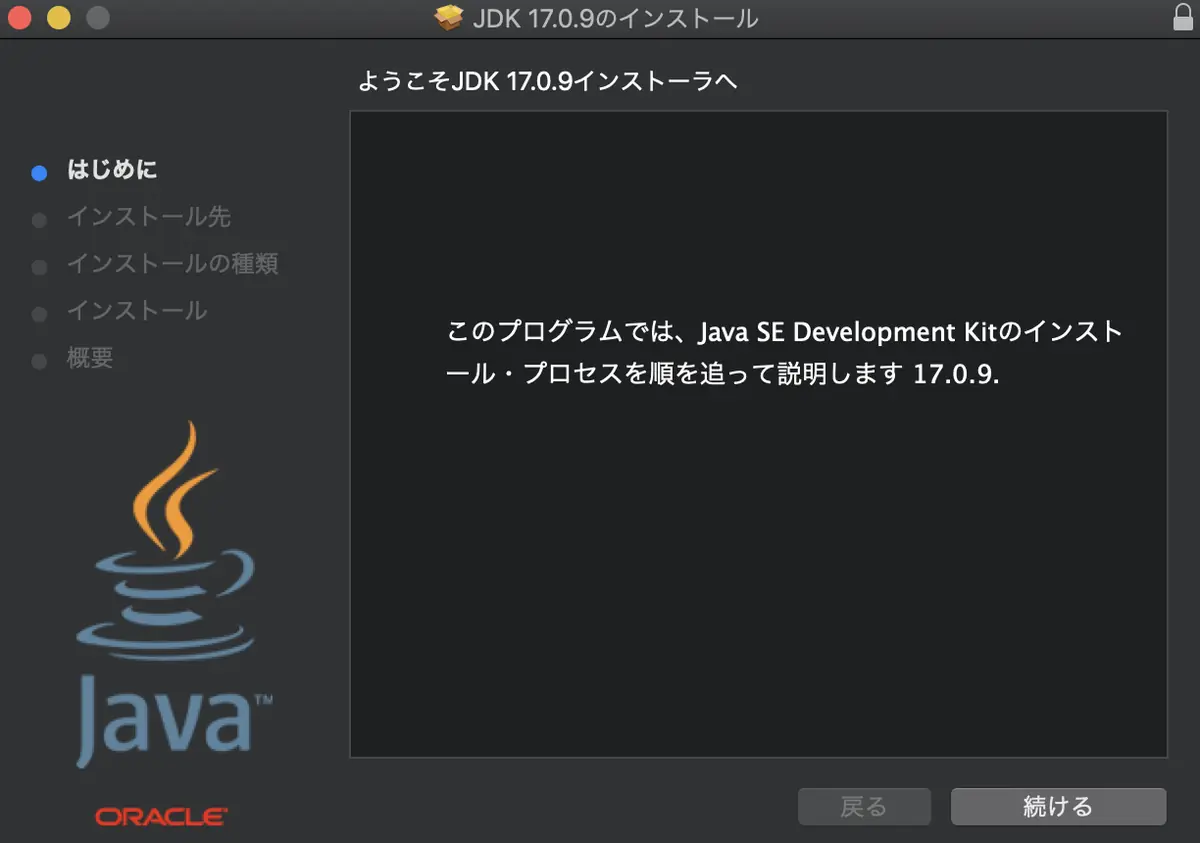1200x843 pixels.
Task: Click the 戻る back button
Action: [864, 806]
